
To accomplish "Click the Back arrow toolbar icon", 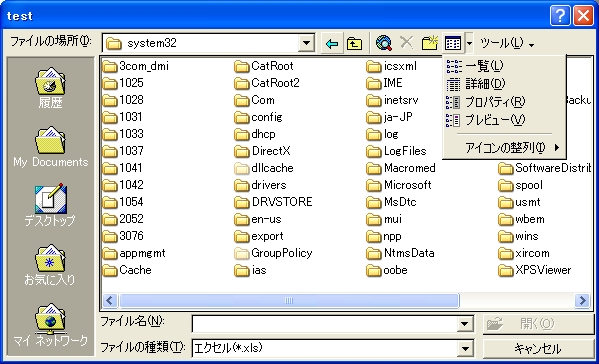I will (332, 44).
